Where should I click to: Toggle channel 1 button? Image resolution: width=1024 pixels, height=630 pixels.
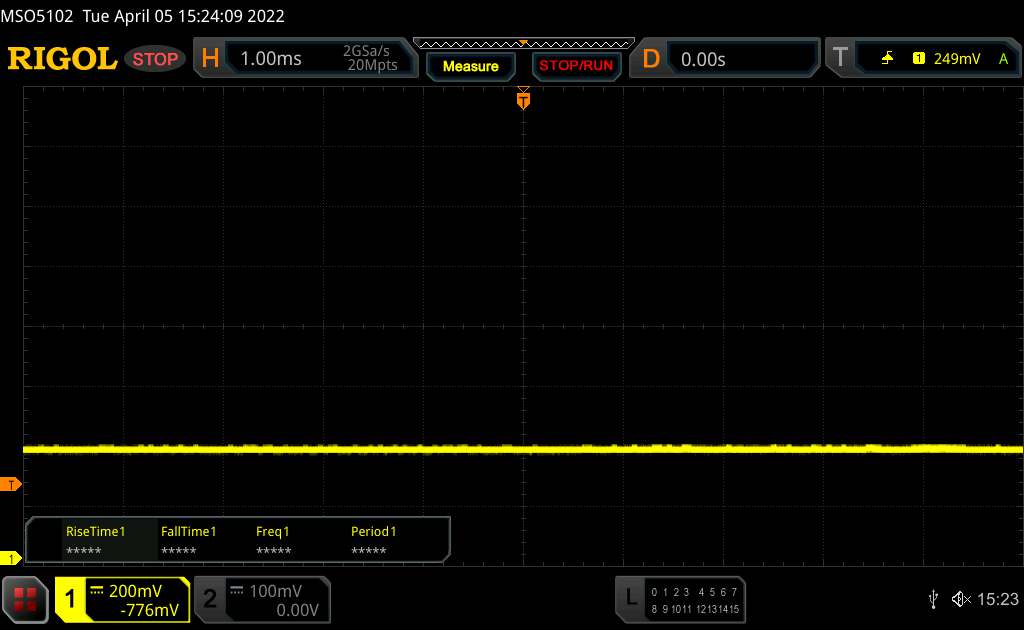70,599
